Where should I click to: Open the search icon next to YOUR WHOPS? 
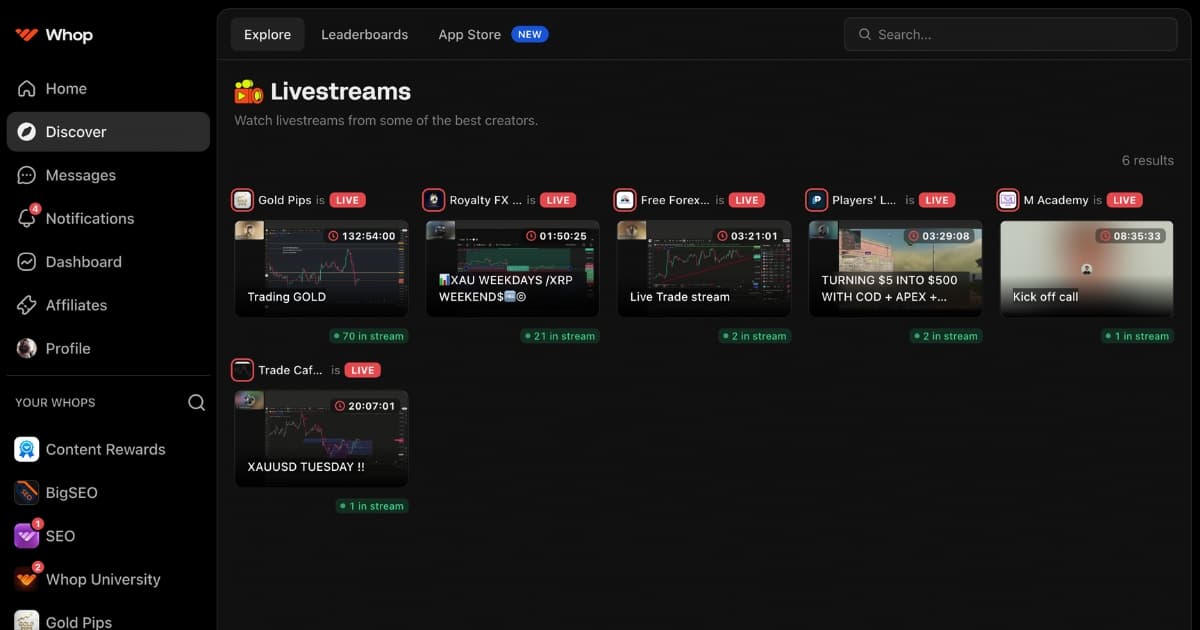[196, 402]
